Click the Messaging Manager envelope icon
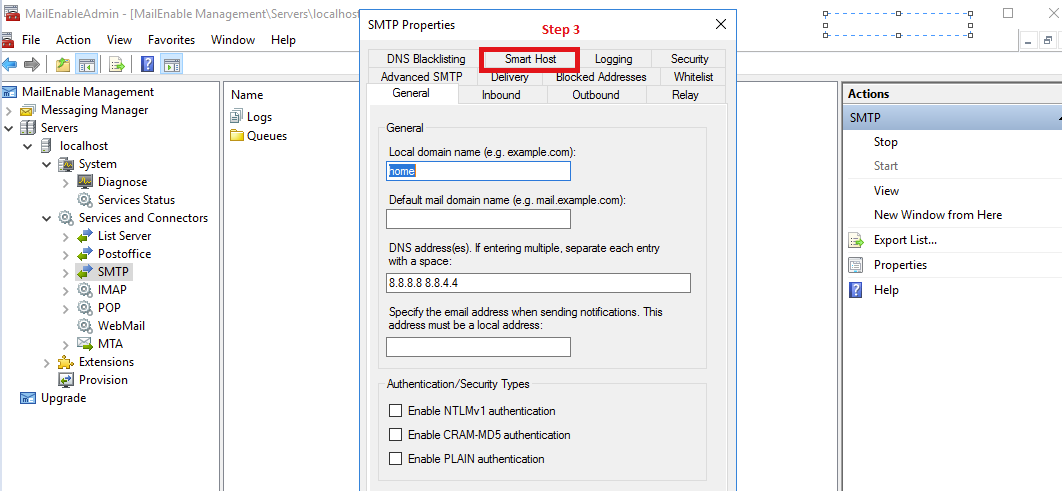1062x491 pixels. [x=28, y=110]
